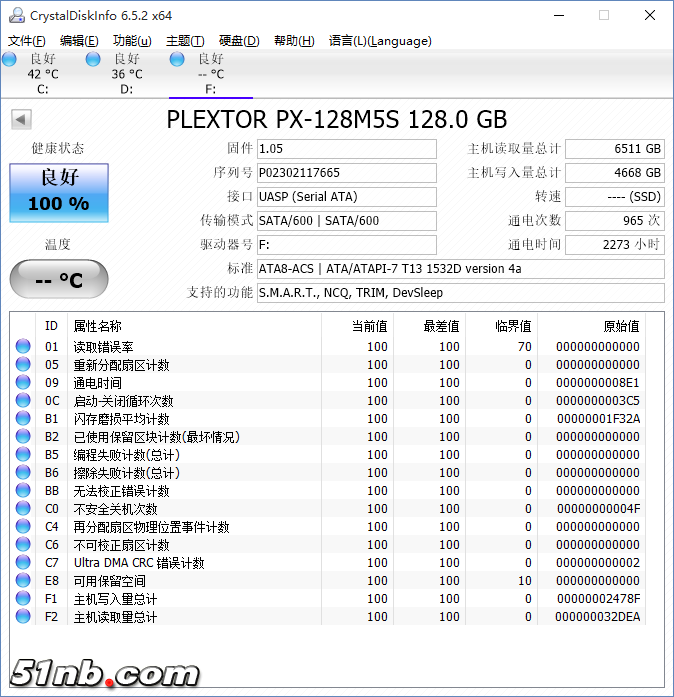Click the CrystalDiskInfo app icon in title bar
This screenshot has width=674, height=697.
(x=16, y=15)
